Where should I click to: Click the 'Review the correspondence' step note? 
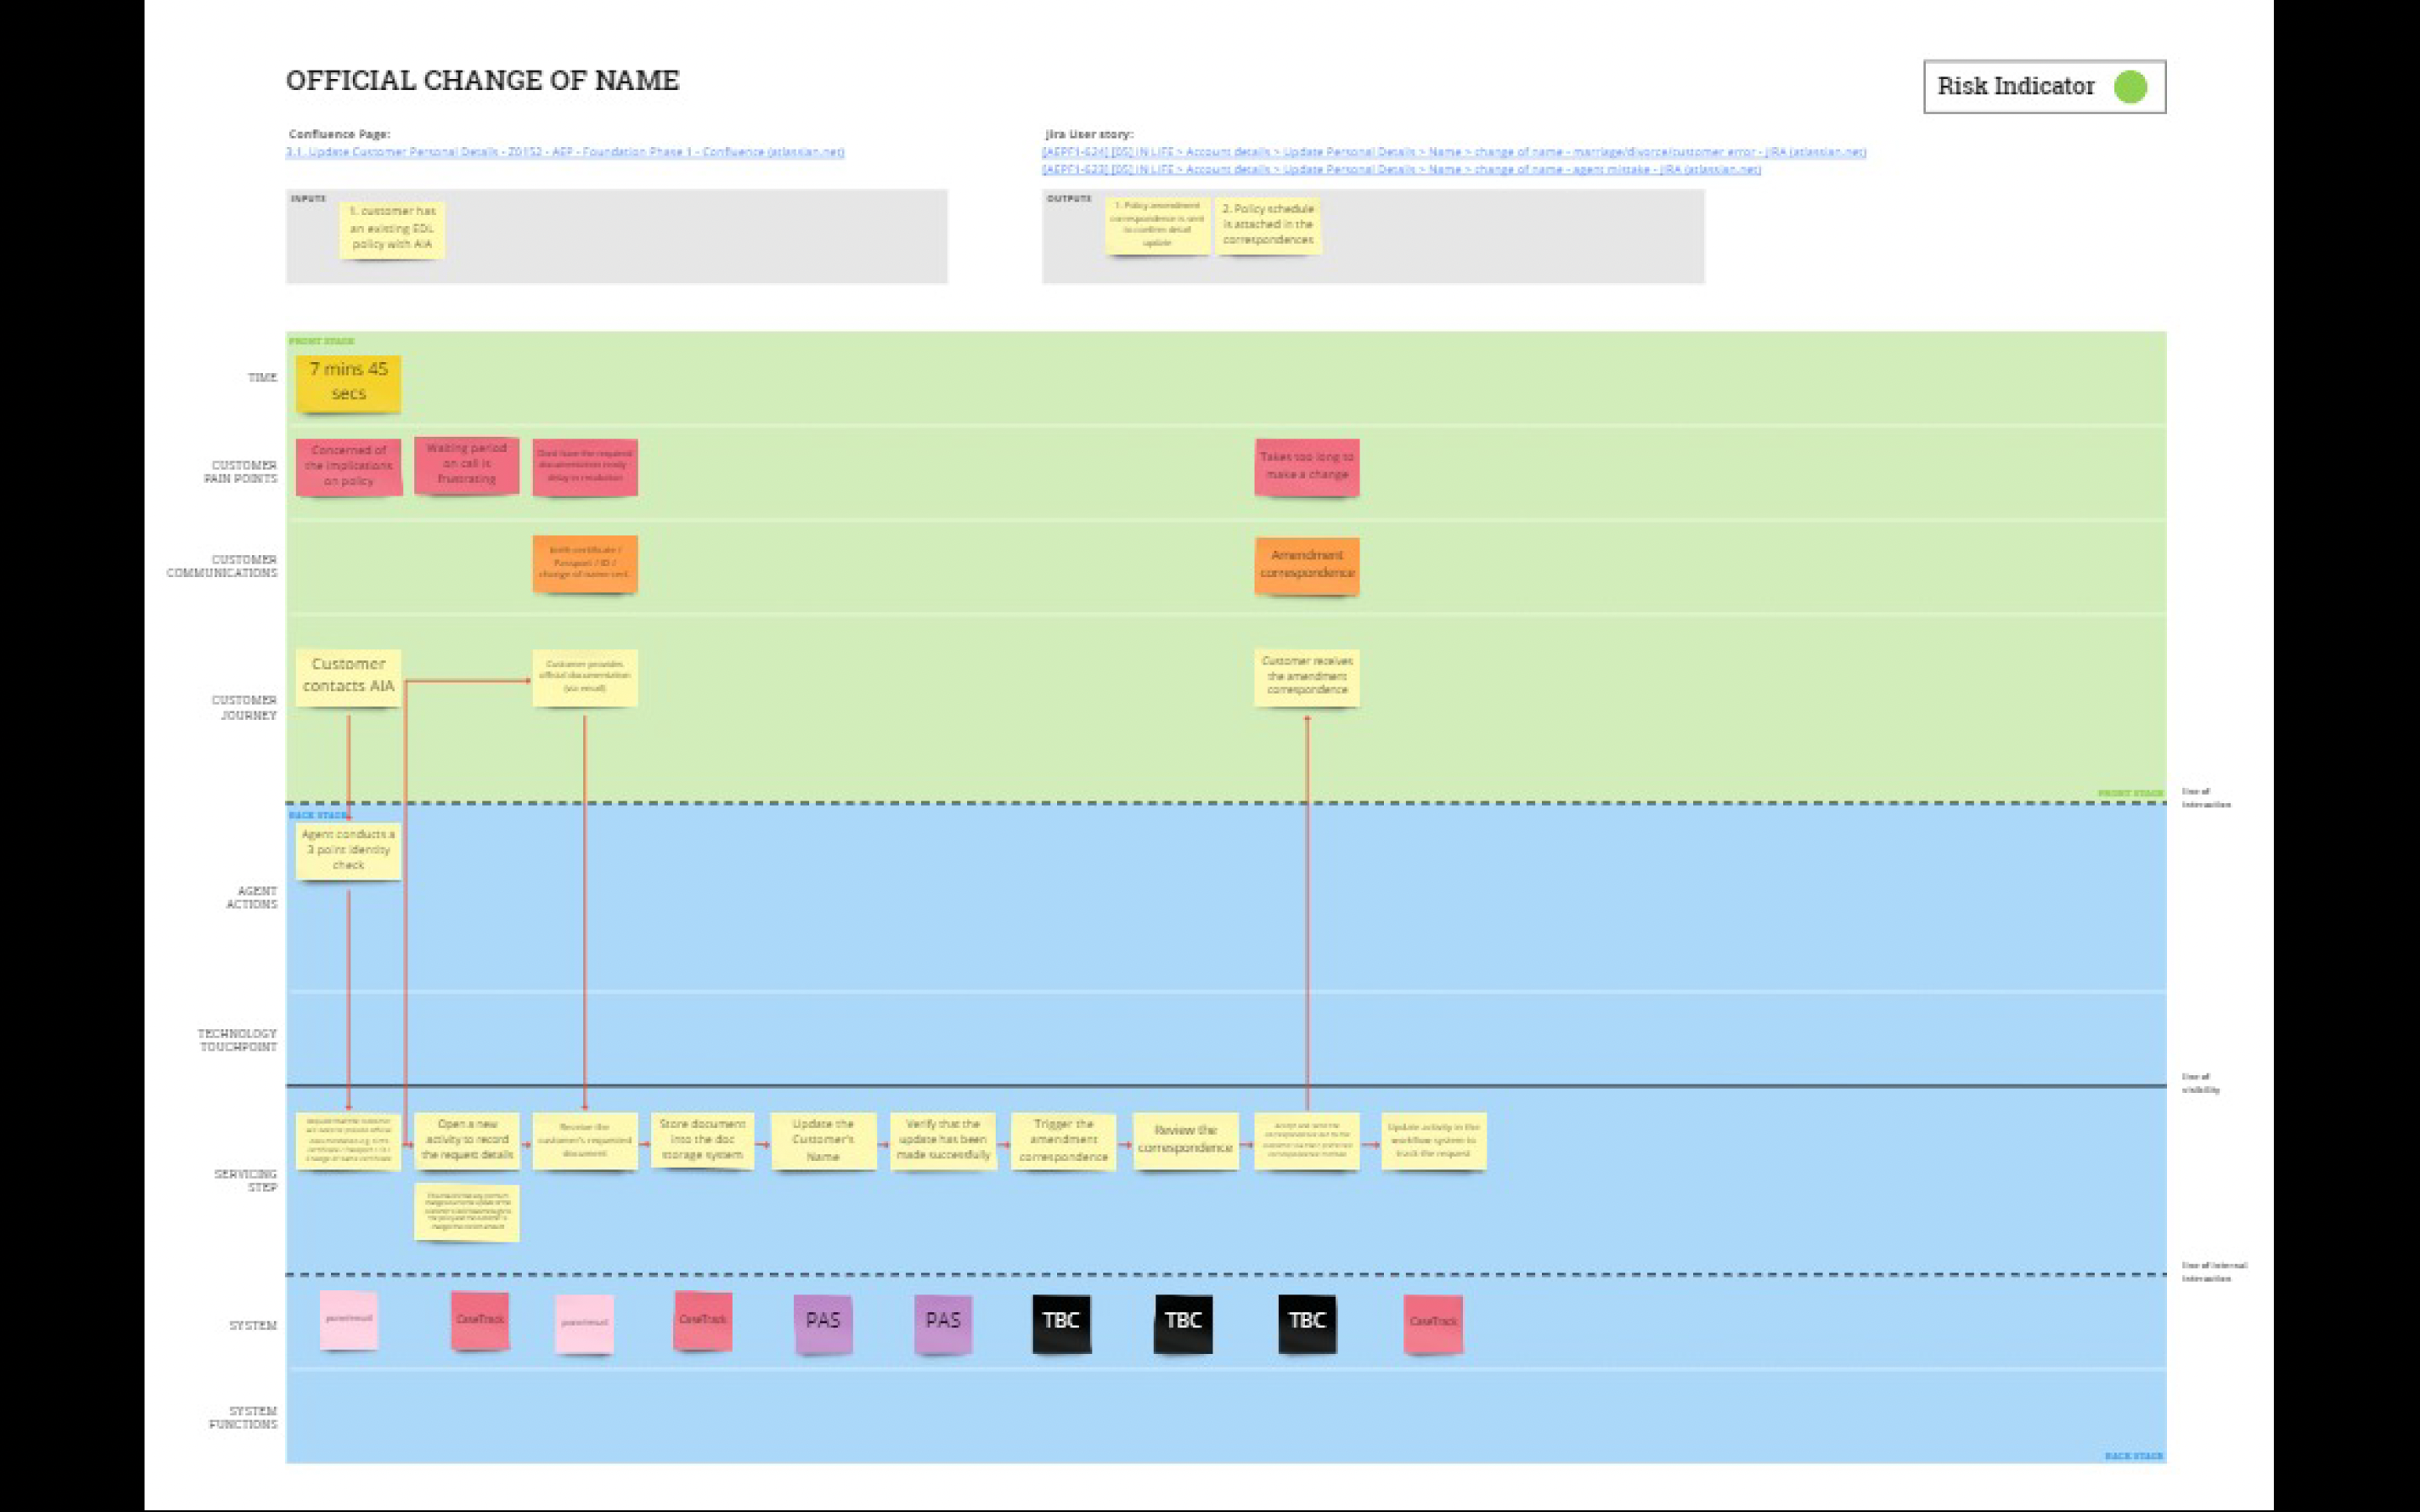point(1184,1140)
